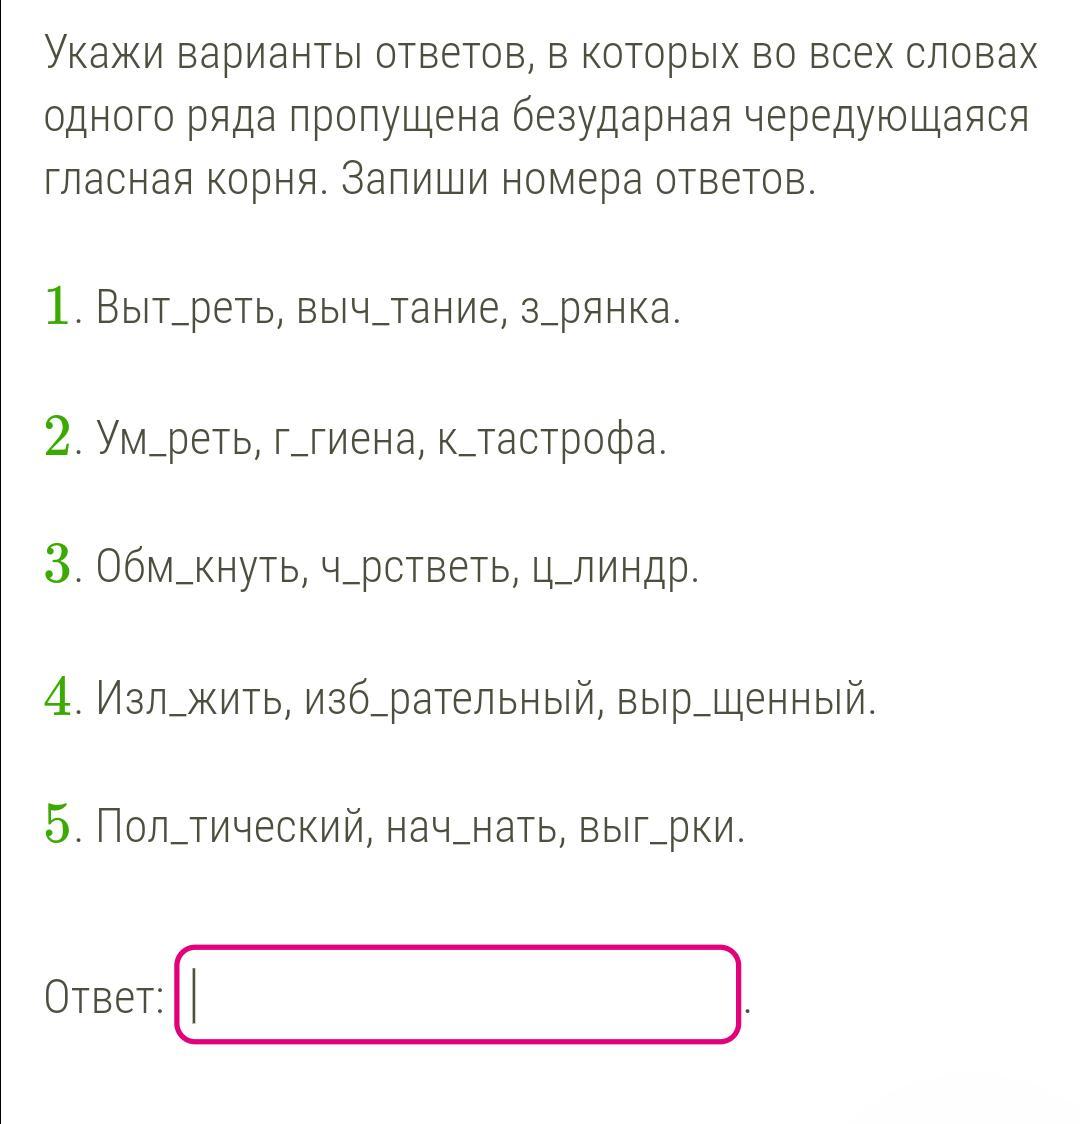Click the green number 3 of the third option
The width and height of the screenshot is (1080, 1124).
[57, 565]
